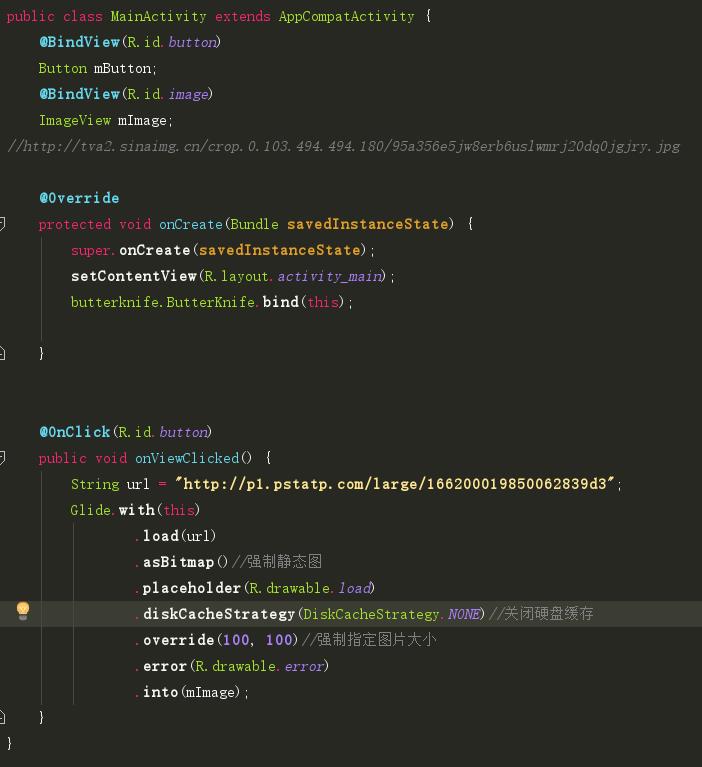This screenshot has height=767, width=702.
Task: Click the pstatp image URL string
Action: click(x=395, y=484)
